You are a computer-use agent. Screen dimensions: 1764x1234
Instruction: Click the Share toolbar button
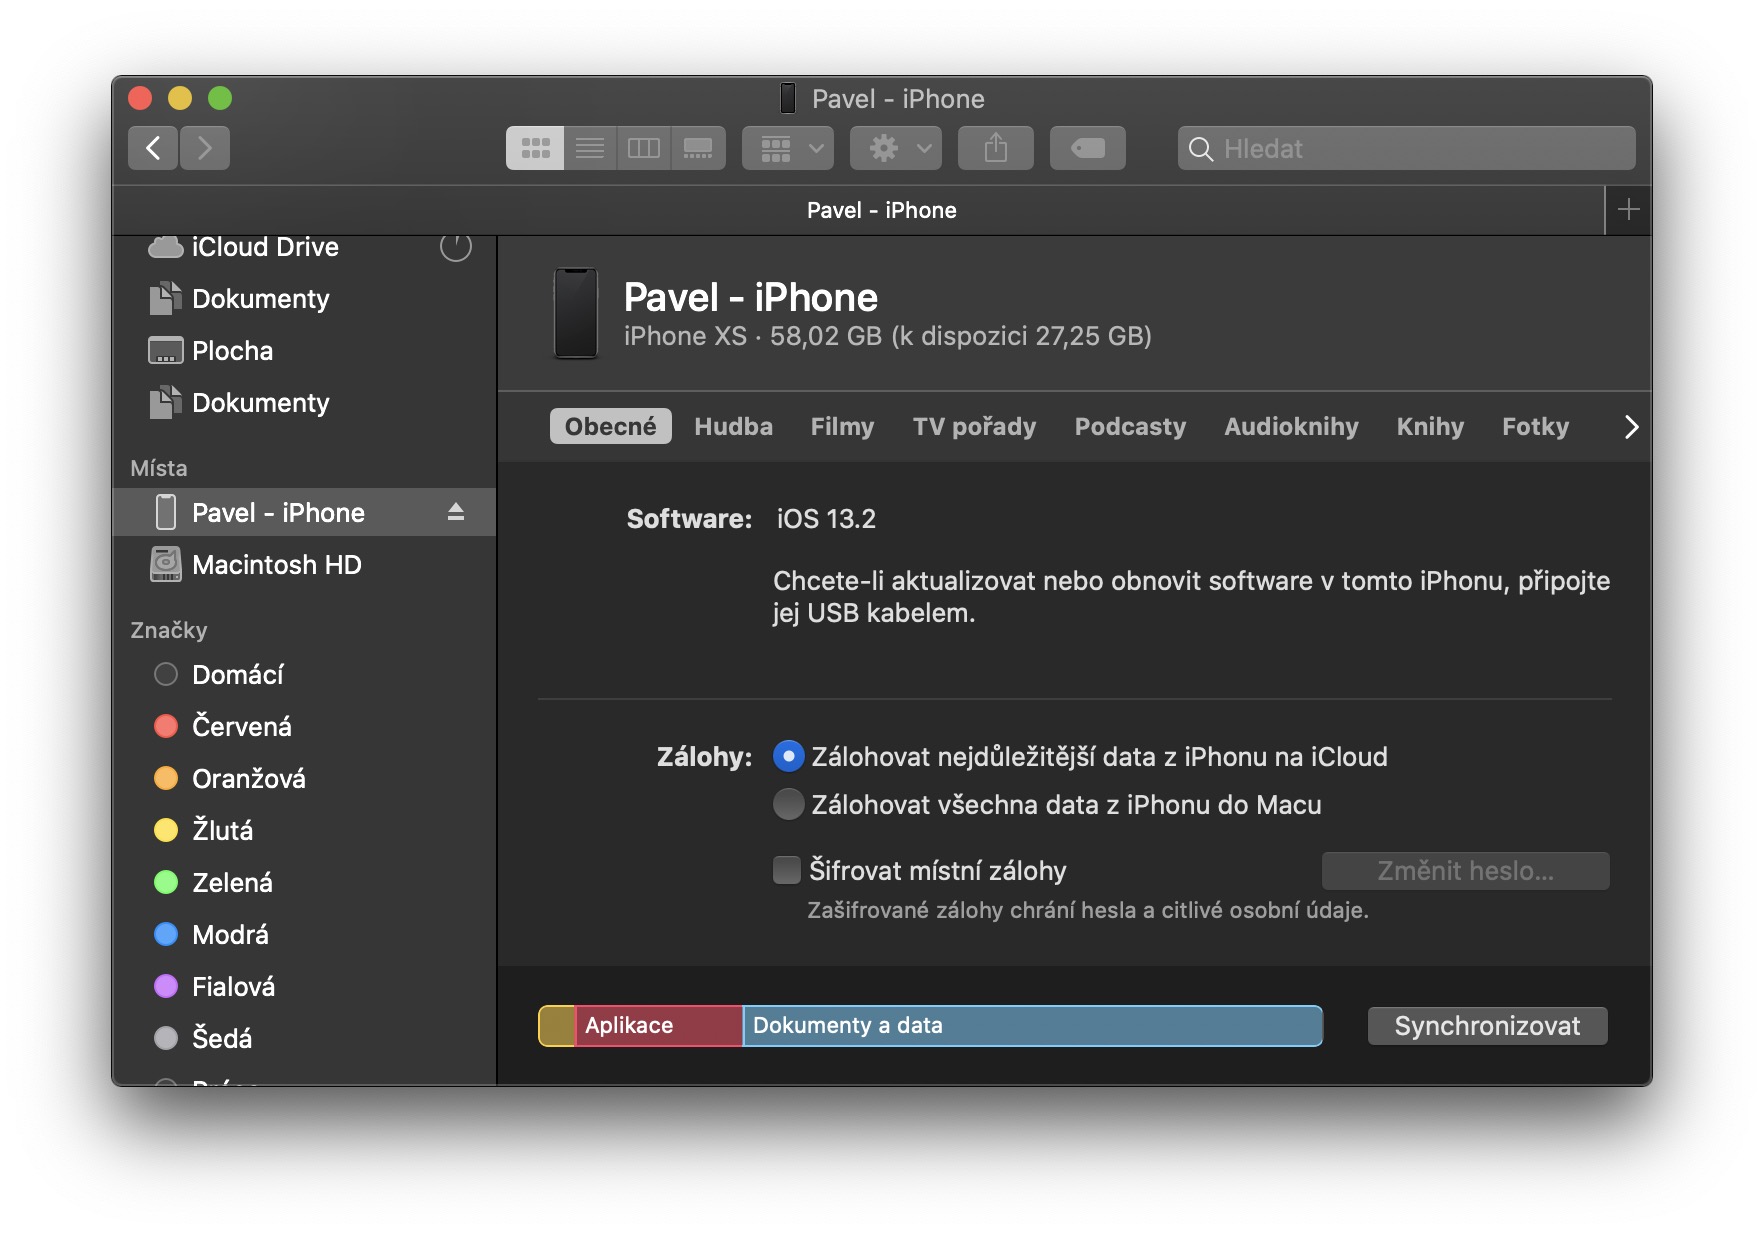(x=996, y=148)
